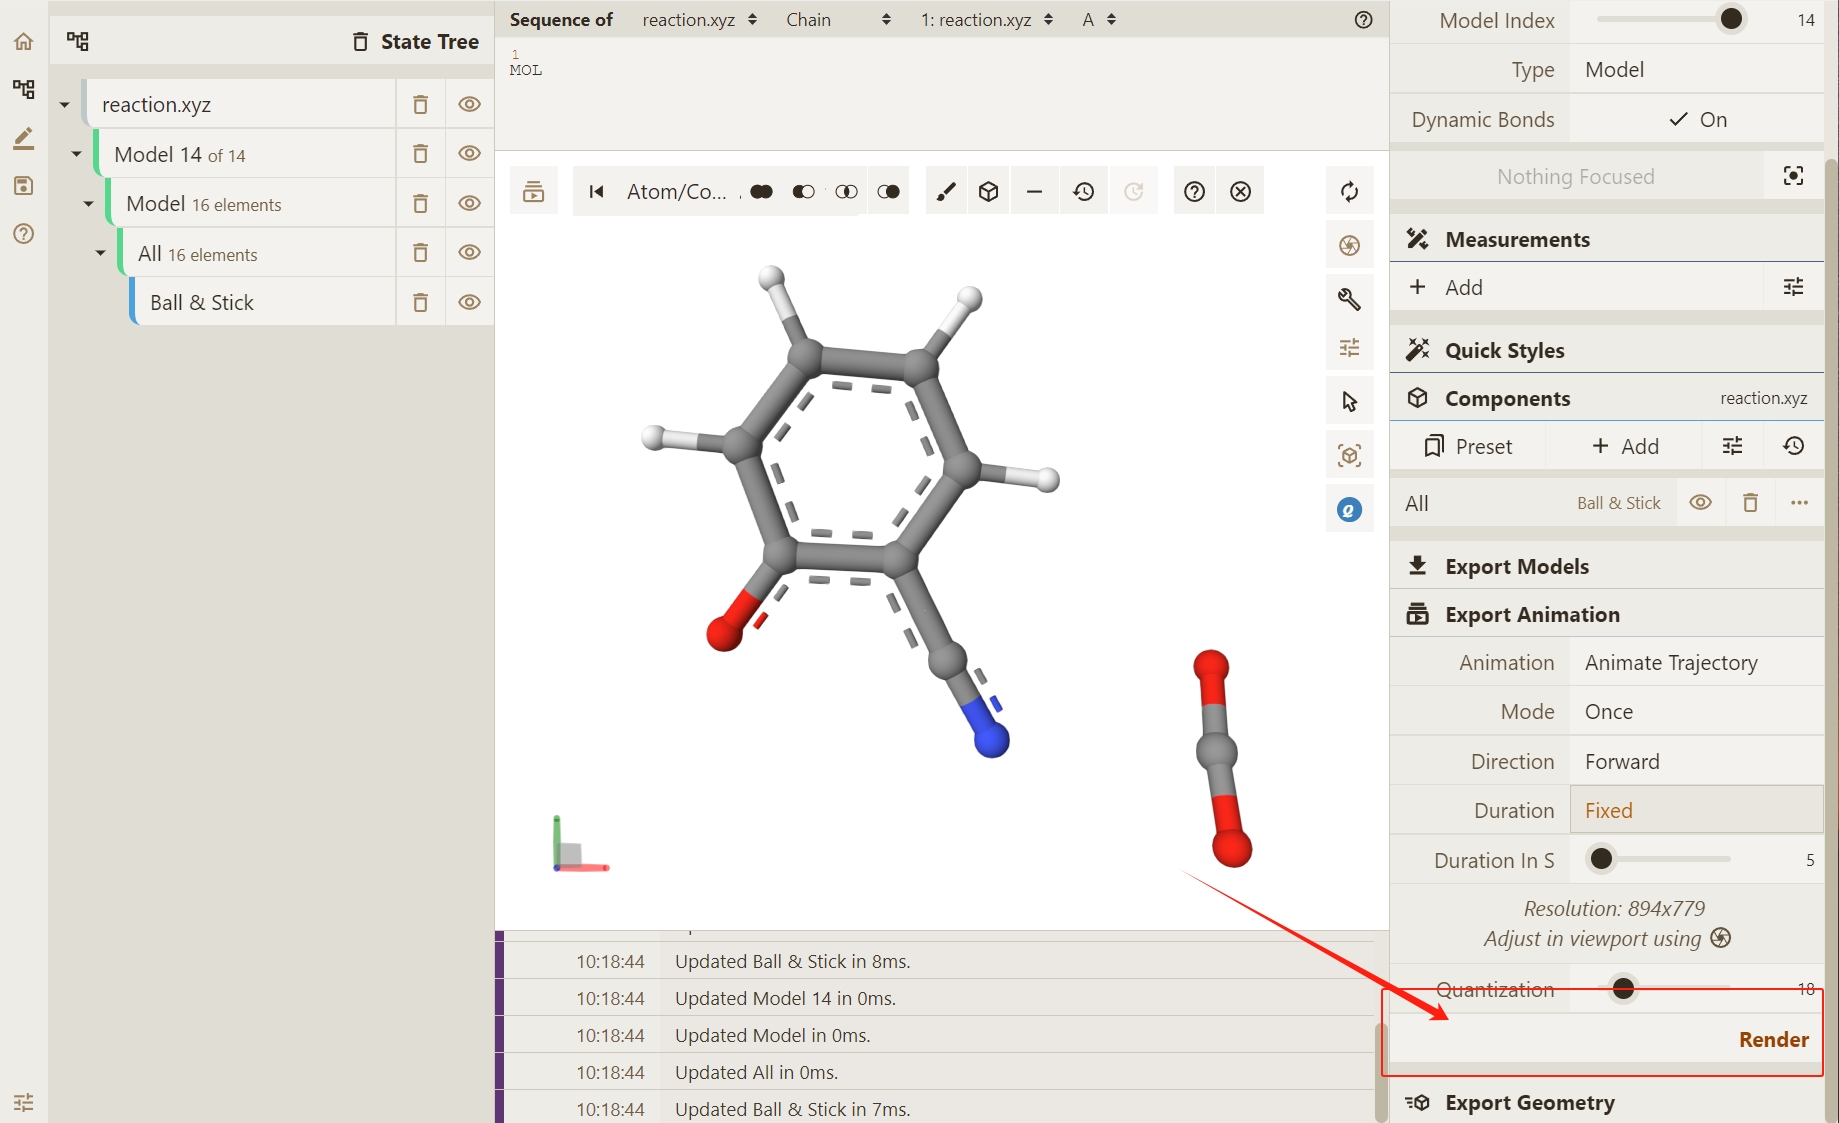This screenshot has width=1839, height=1123.
Task: Collapse the reaction.xyz tree node
Action: (65, 104)
